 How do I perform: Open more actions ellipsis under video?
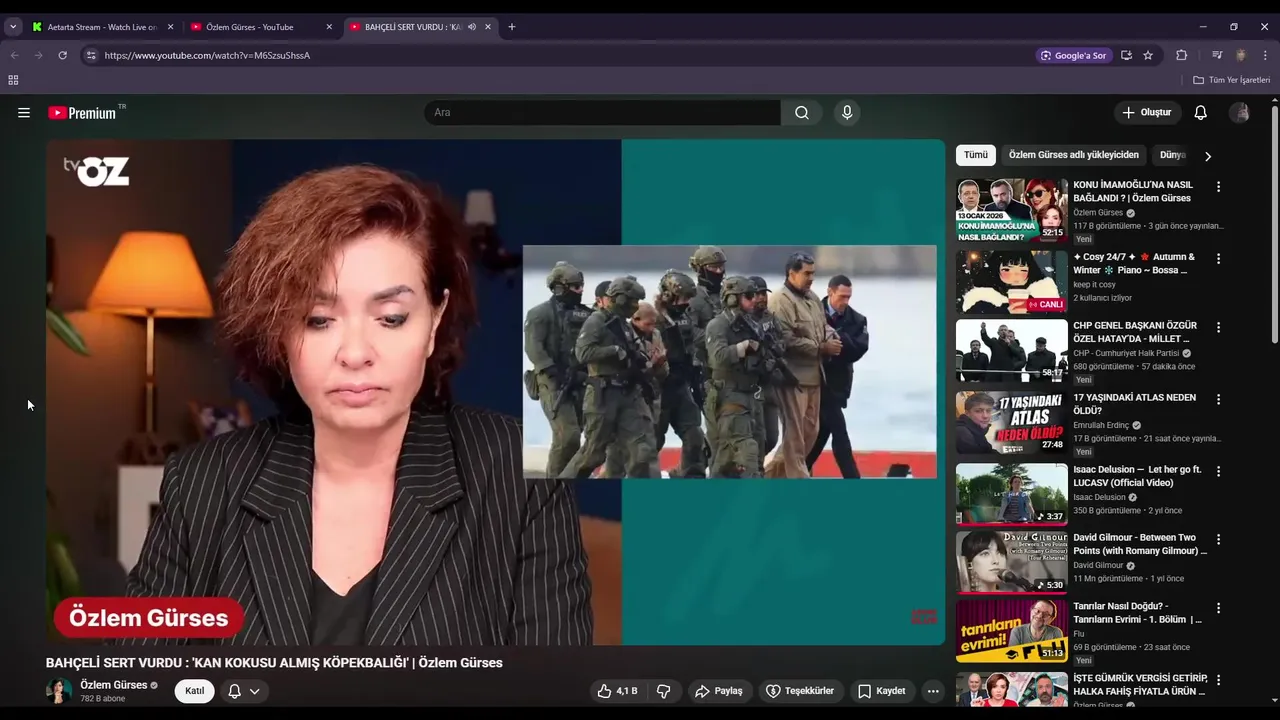pyautogui.click(x=933, y=691)
